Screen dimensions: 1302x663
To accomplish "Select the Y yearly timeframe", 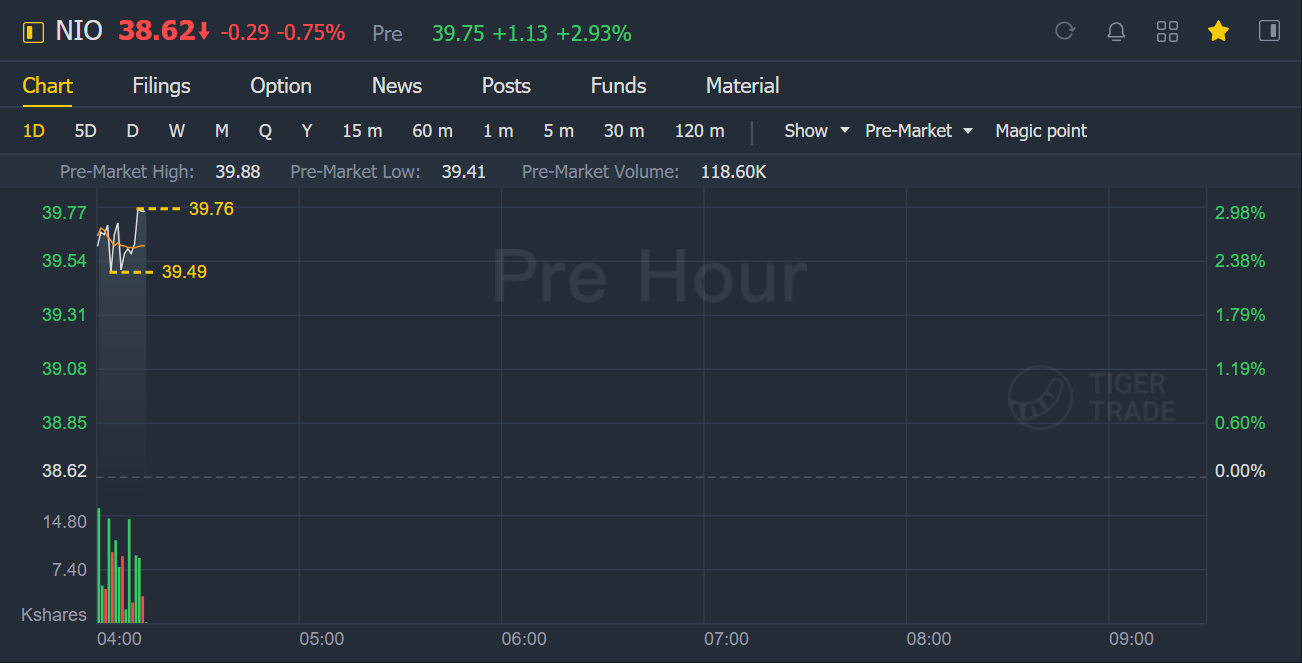I will [307, 131].
